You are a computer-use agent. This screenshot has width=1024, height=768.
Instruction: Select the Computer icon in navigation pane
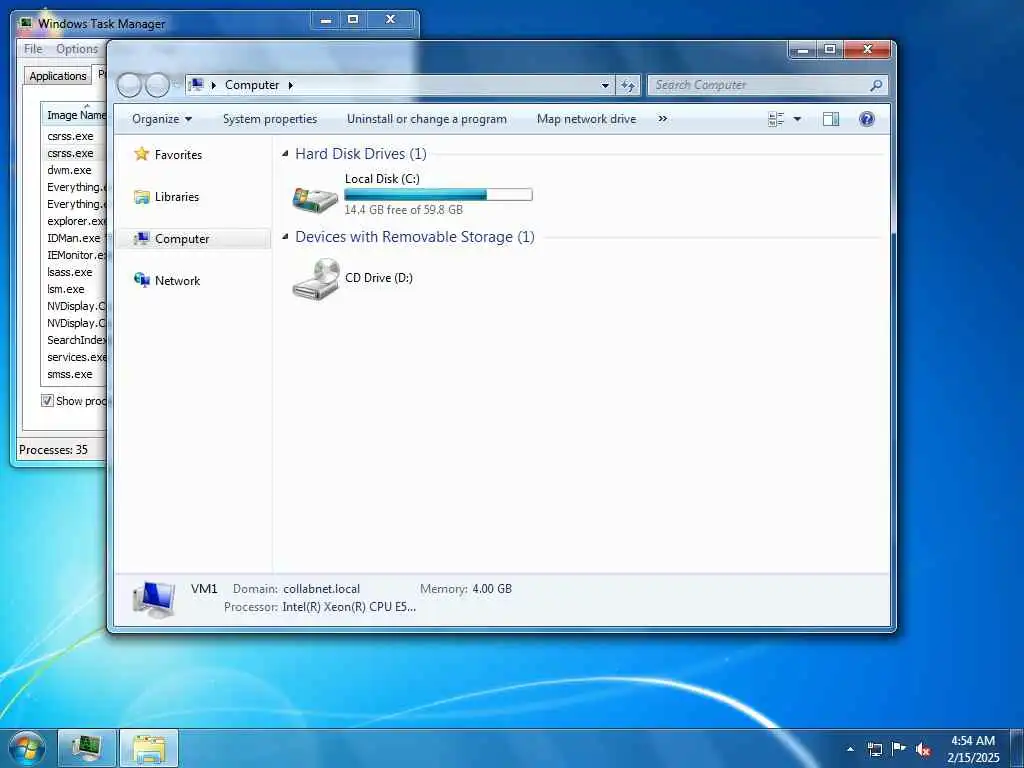(x=142, y=238)
